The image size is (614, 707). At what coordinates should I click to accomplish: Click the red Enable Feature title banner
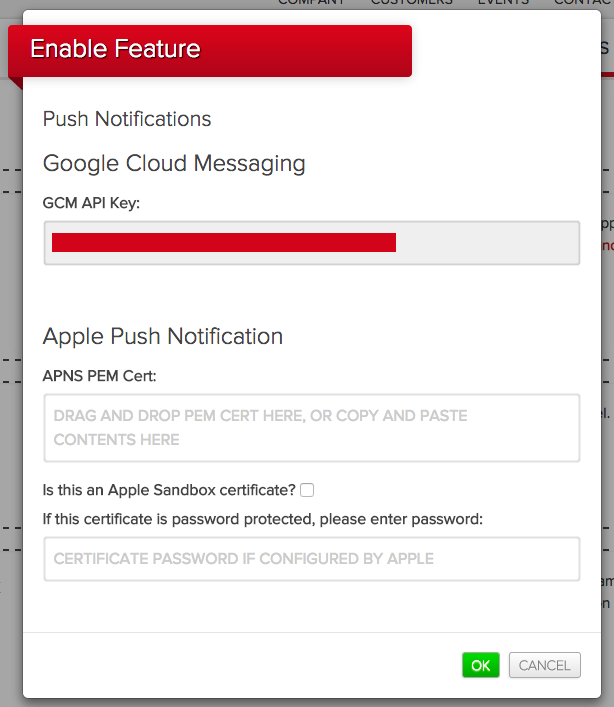pos(210,50)
